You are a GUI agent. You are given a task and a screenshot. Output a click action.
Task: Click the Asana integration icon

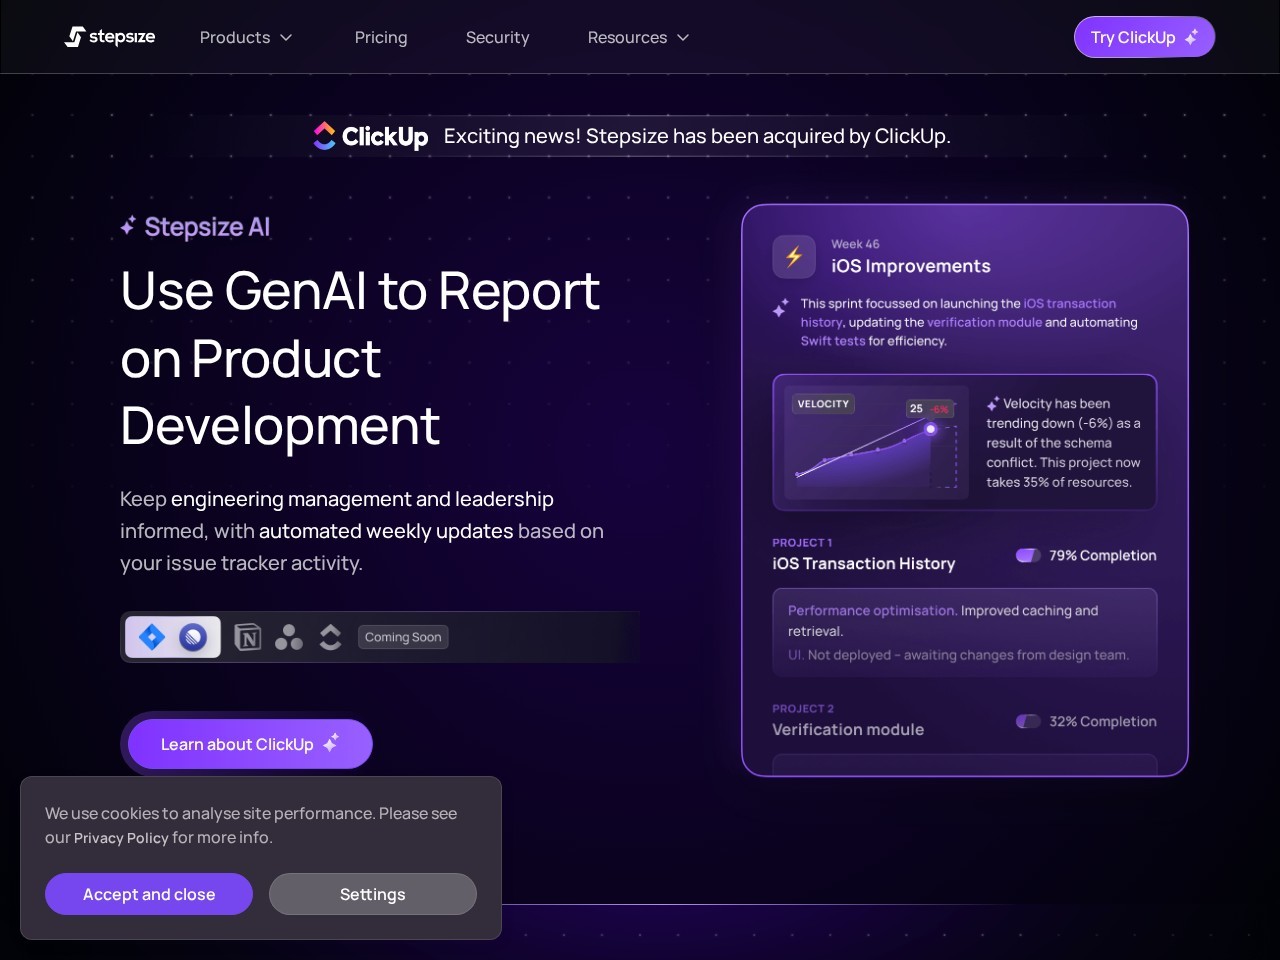pos(289,637)
